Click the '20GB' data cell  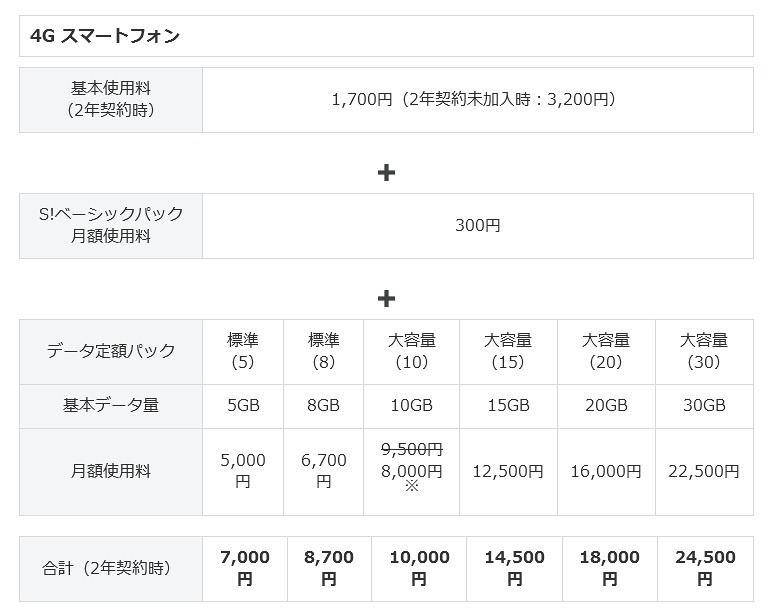(x=606, y=406)
